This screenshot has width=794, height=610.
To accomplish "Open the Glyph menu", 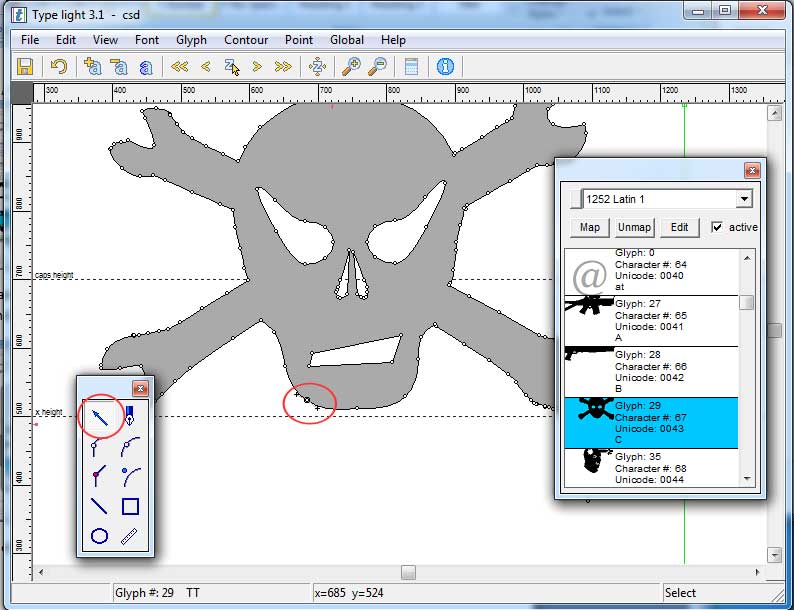I will pos(191,40).
